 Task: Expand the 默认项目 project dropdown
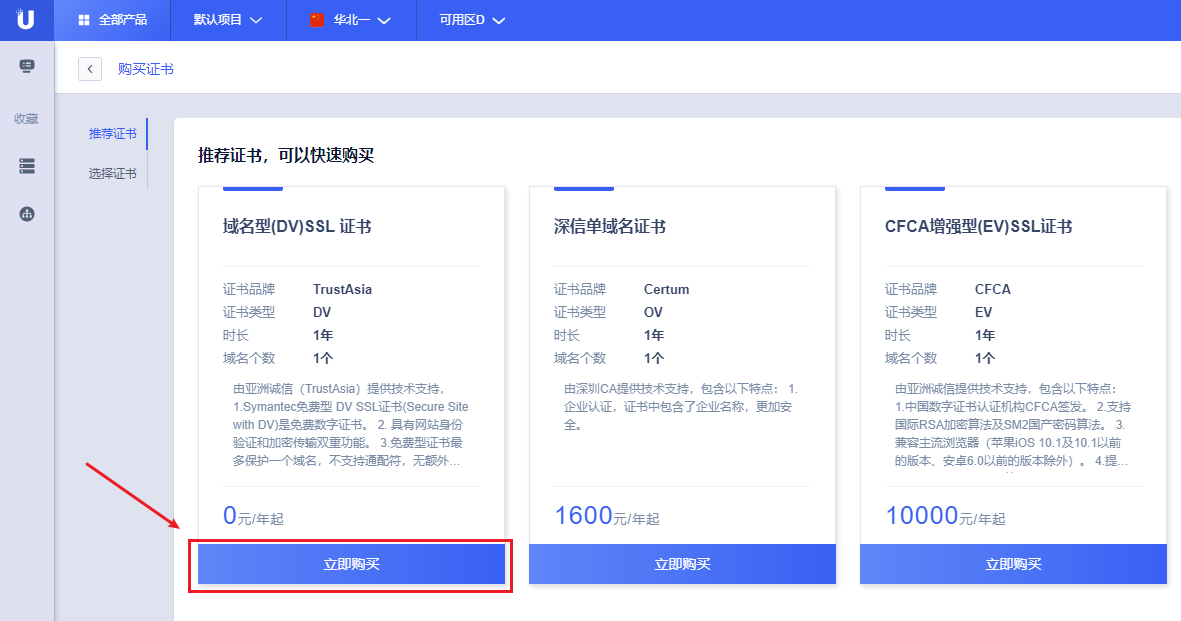[227, 20]
